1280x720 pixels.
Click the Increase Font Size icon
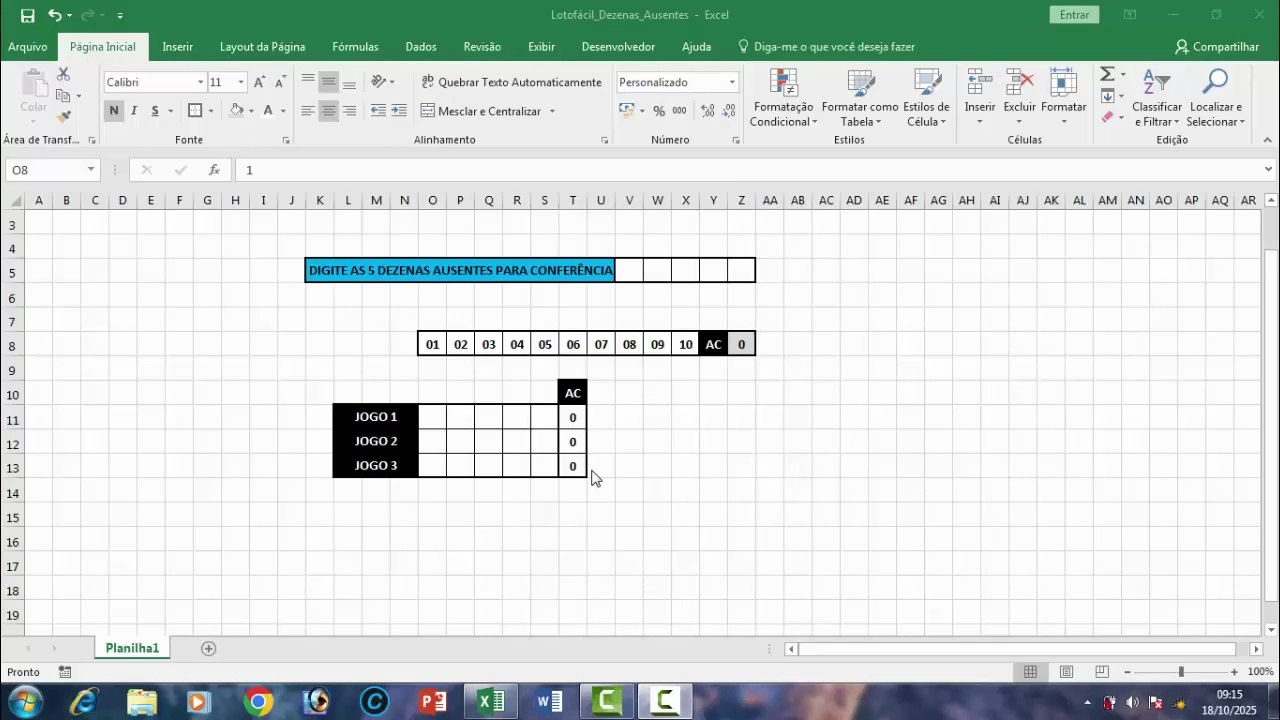point(259,82)
